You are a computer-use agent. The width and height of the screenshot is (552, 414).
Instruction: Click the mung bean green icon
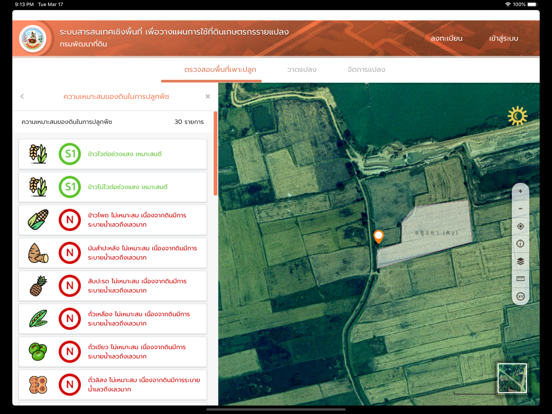pos(38,351)
